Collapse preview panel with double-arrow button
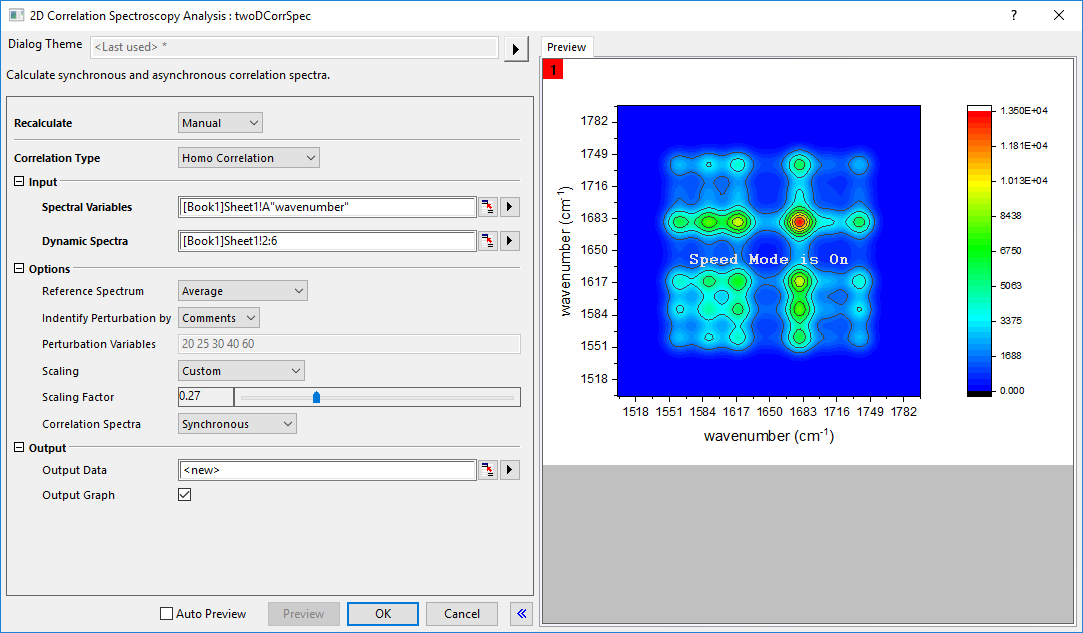 [521, 614]
